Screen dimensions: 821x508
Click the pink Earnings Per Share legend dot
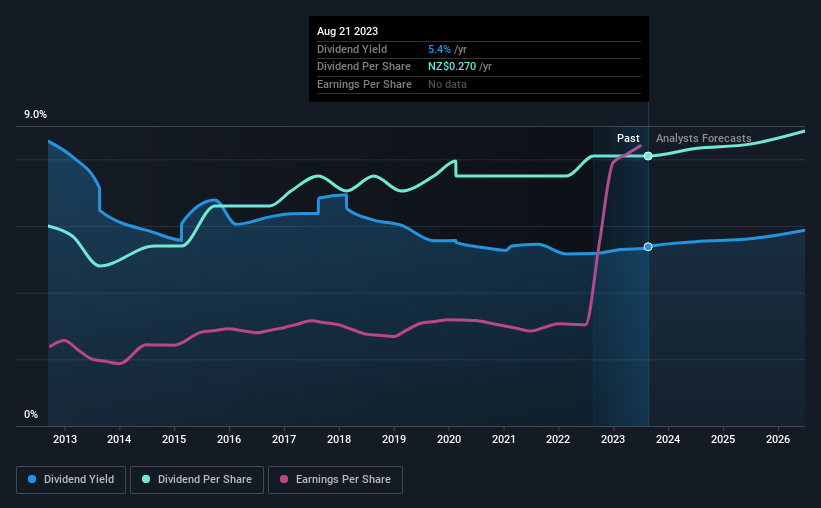[x=284, y=479]
